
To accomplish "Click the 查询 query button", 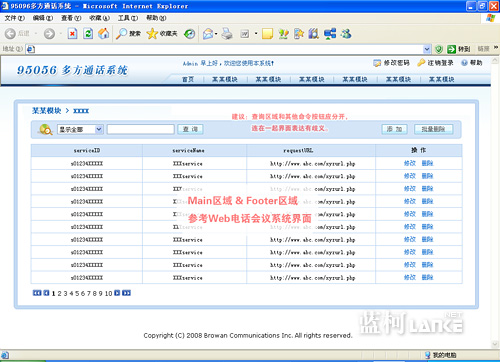I will click(190, 129).
